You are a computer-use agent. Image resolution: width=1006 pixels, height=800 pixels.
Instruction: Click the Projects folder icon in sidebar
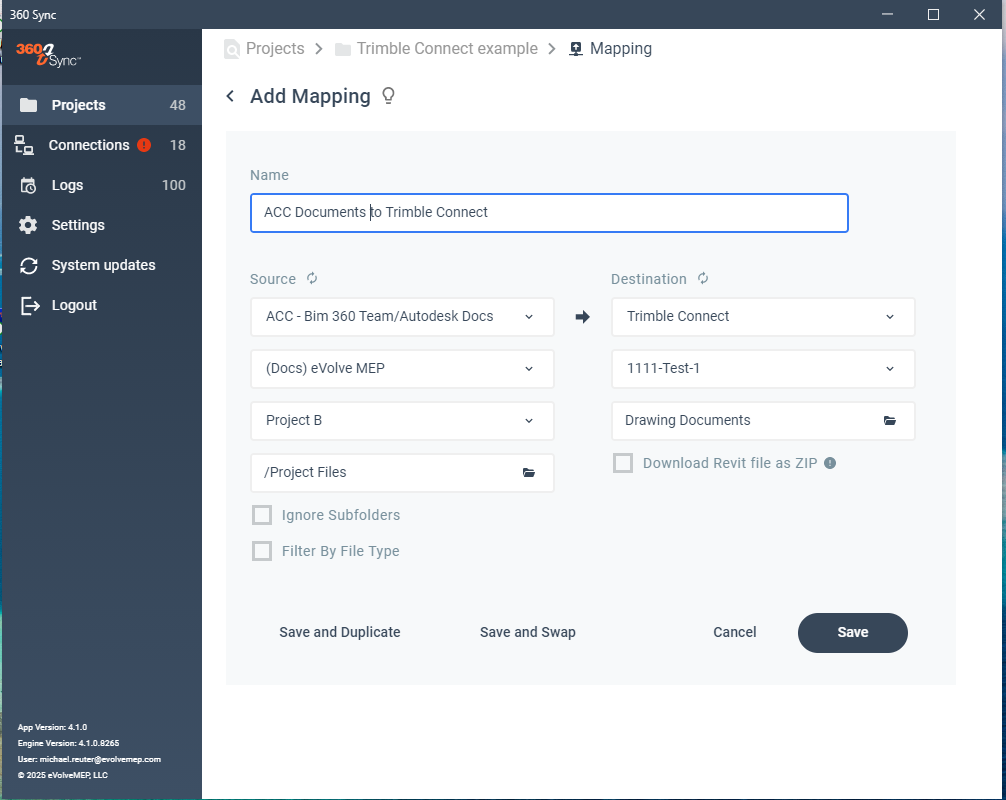point(28,105)
